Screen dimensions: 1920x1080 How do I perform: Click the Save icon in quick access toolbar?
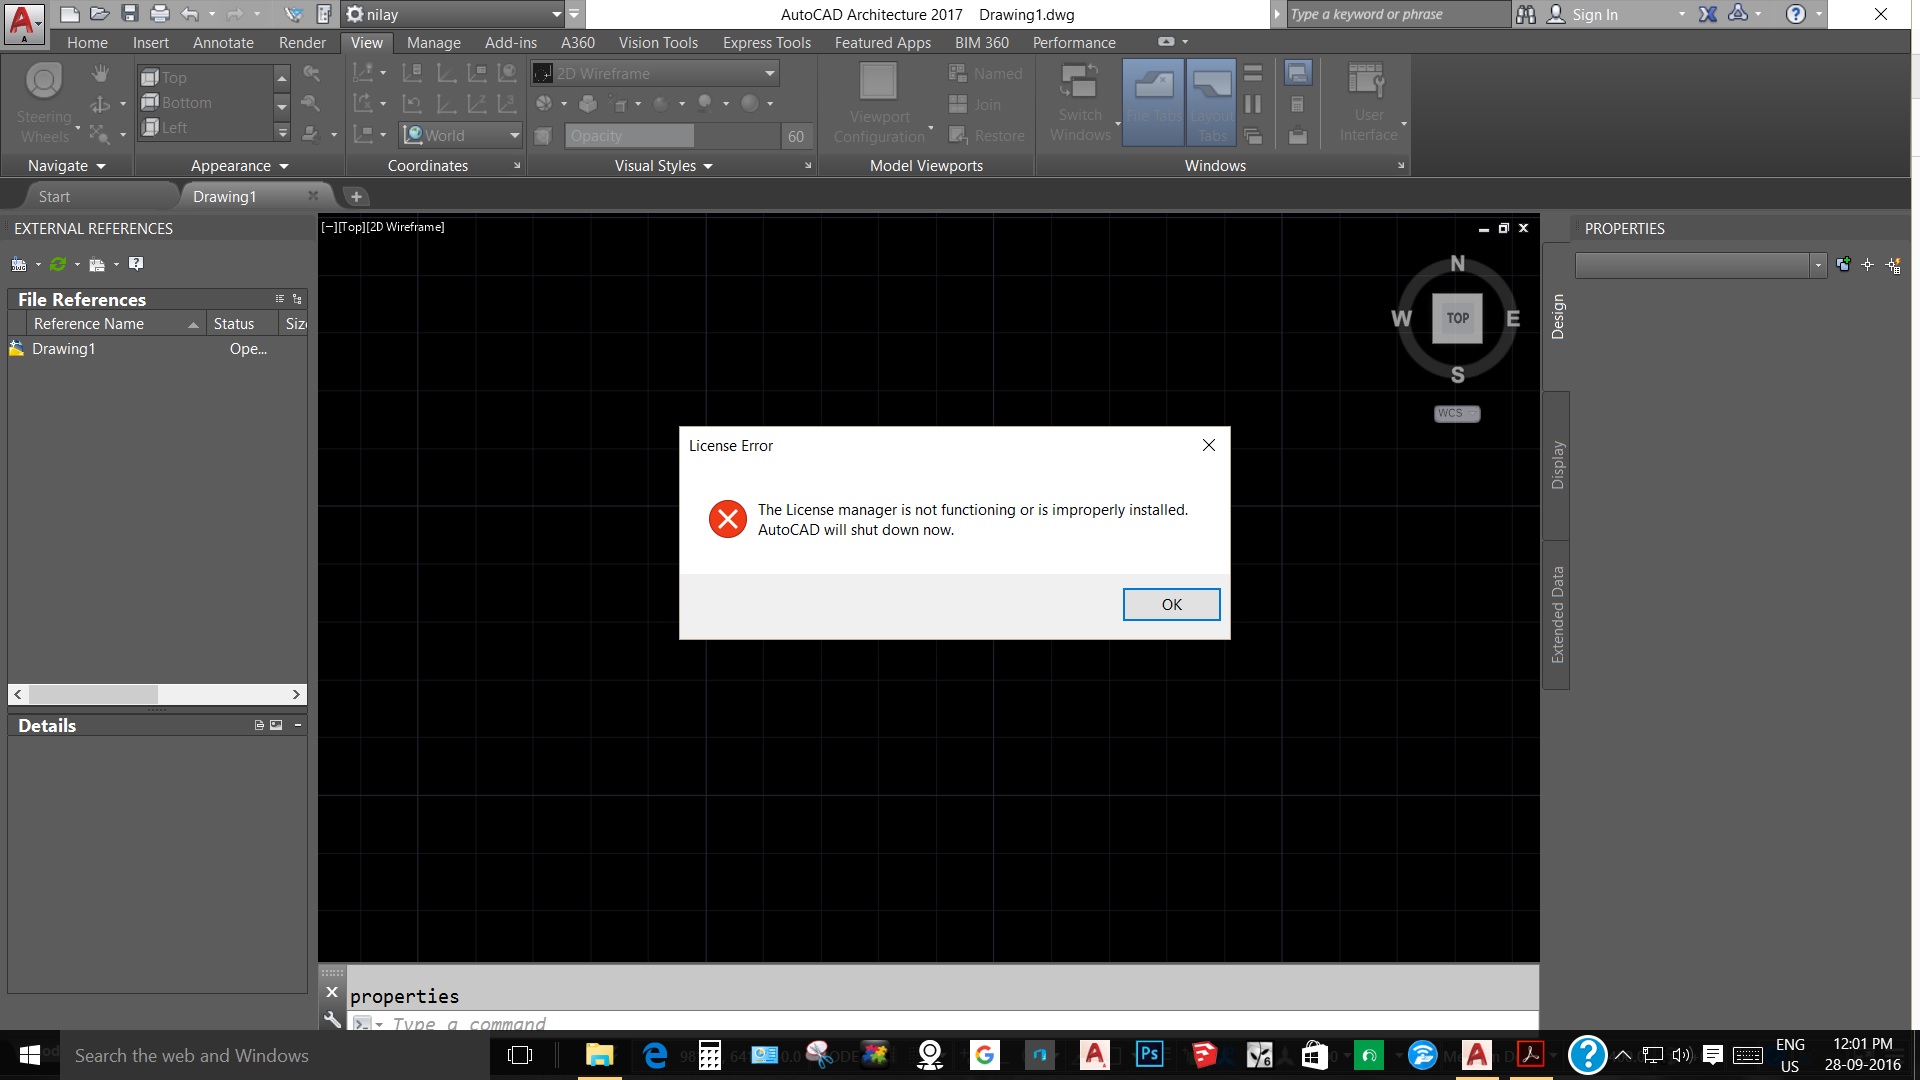click(x=129, y=14)
